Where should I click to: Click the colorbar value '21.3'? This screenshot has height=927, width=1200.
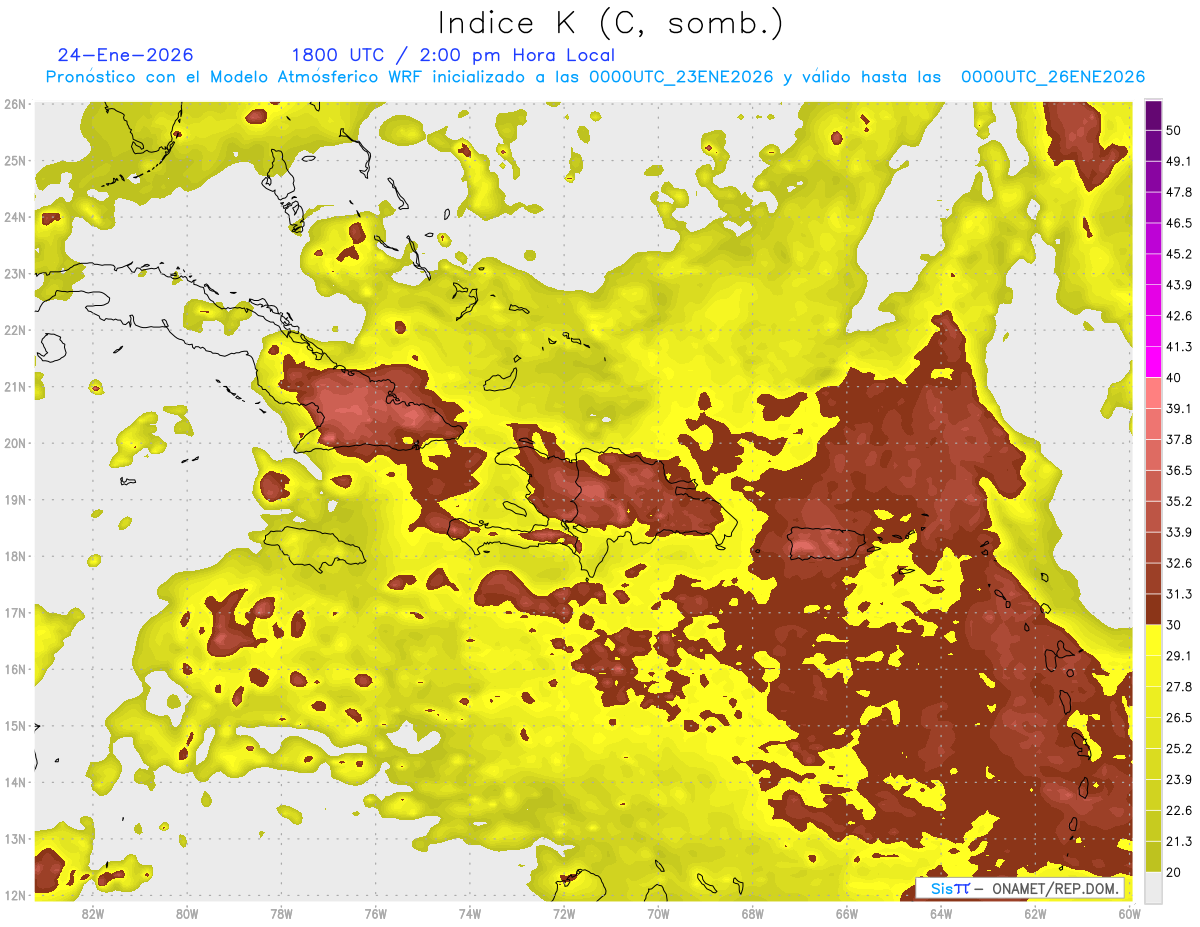1179,842
